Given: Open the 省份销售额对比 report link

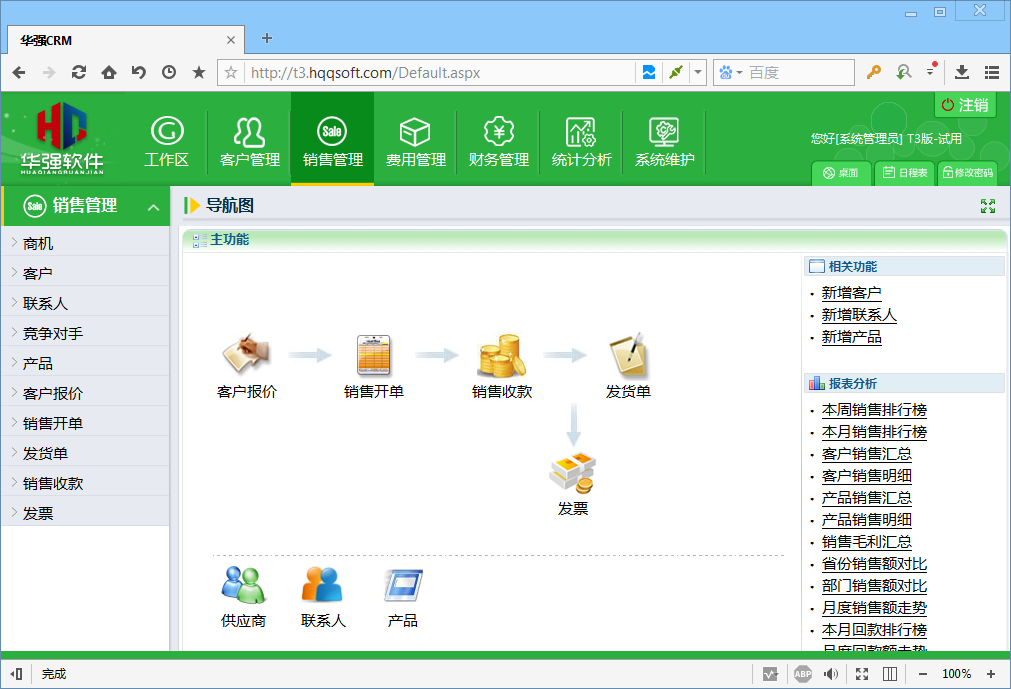Looking at the screenshot, I should click(x=874, y=564).
